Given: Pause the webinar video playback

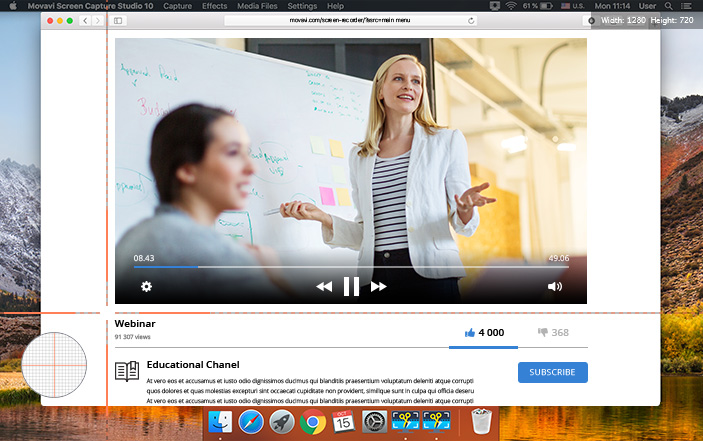Looking at the screenshot, I should pyautogui.click(x=351, y=286).
